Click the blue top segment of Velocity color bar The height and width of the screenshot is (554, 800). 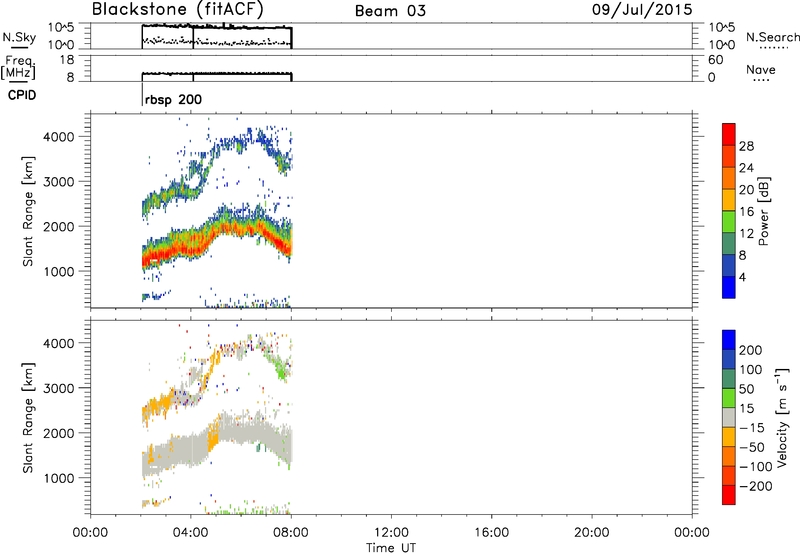729,340
